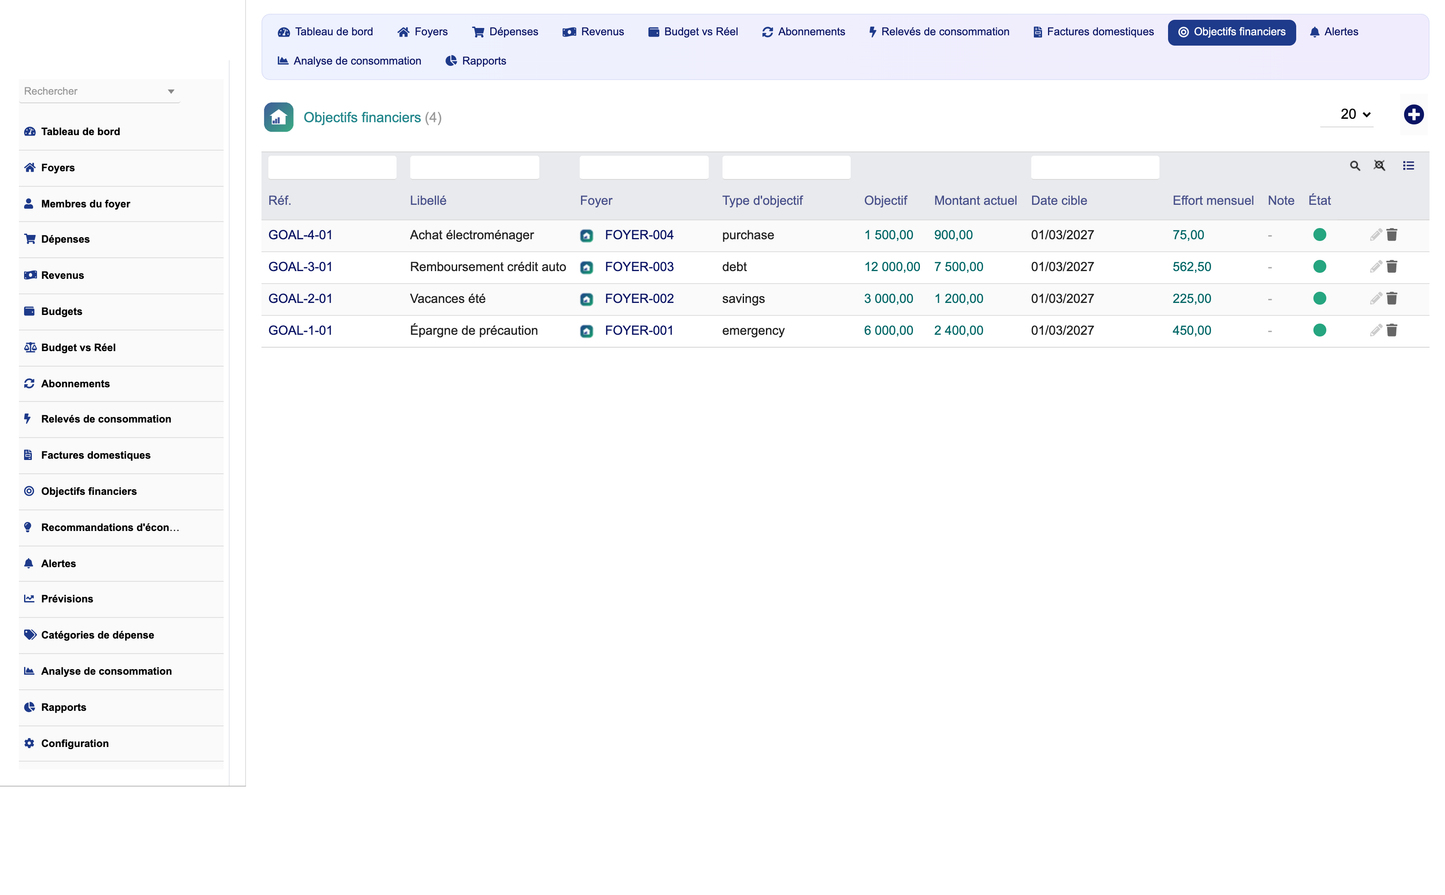Image resolution: width=1445 pixels, height=895 pixels.
Task: Open the GOAL-4-01 reference link
Action: 300,235
